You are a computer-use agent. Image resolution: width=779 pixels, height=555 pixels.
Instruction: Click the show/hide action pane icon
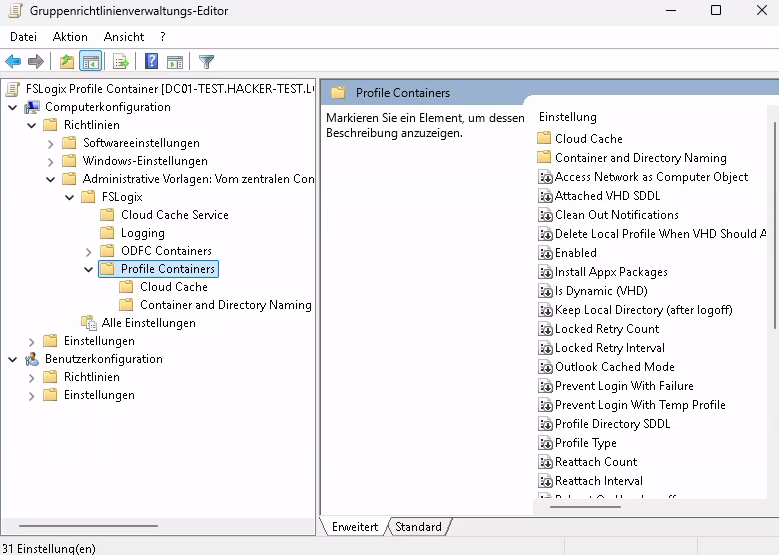click(175, 62)
